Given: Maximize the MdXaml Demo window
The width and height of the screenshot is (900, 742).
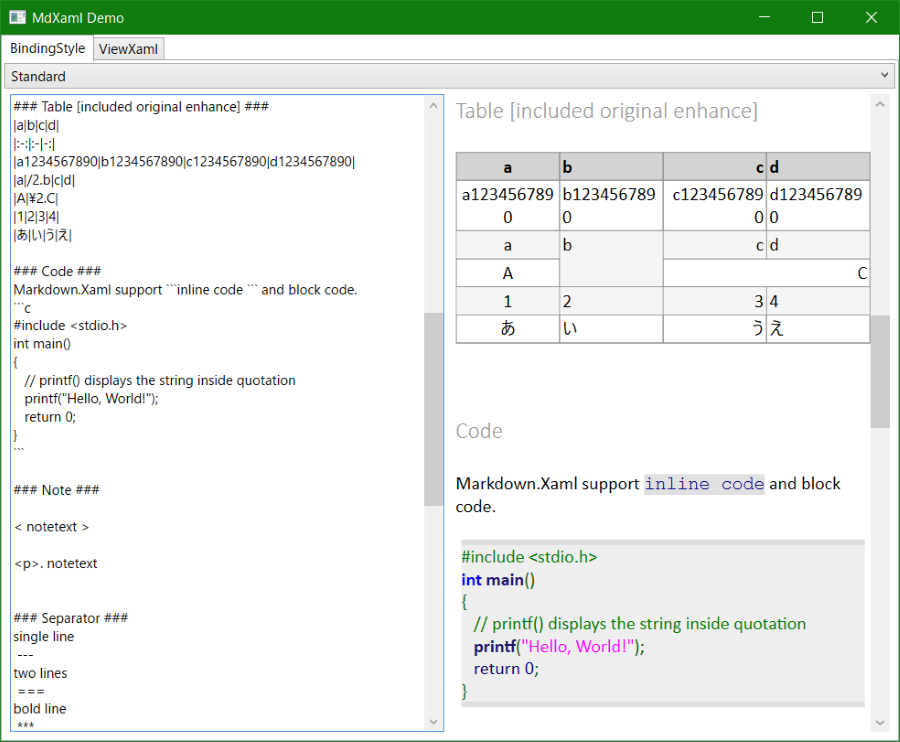Looking at the screenshot, I should point(817,17).
